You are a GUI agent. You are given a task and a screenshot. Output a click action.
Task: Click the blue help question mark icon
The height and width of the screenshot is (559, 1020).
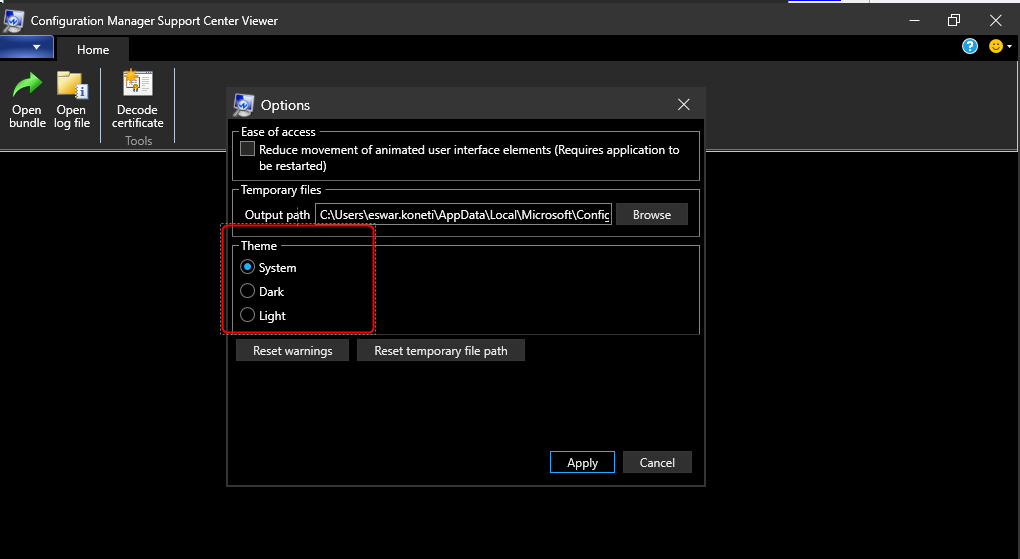click(x=969, y=47)
